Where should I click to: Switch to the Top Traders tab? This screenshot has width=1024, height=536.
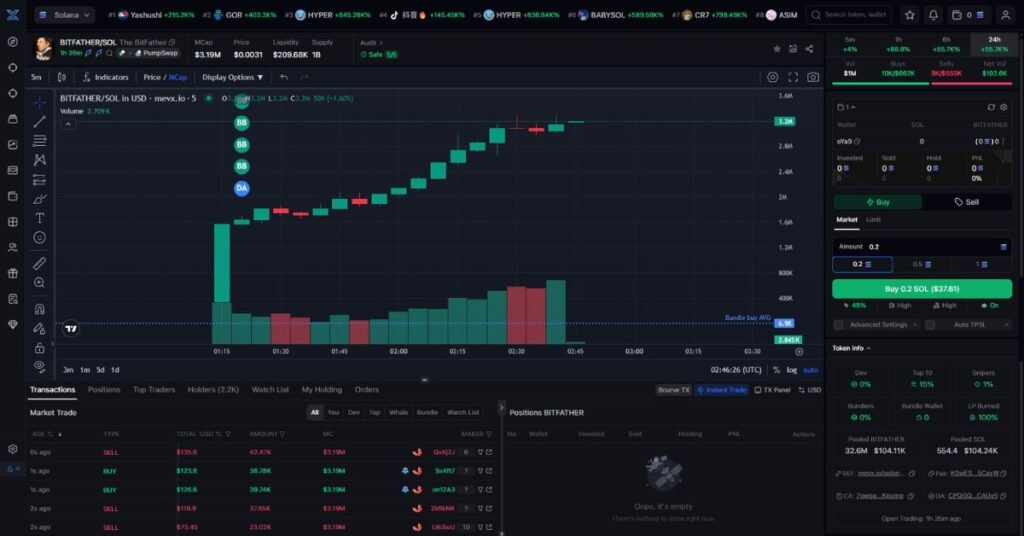[x=154, y=390]
